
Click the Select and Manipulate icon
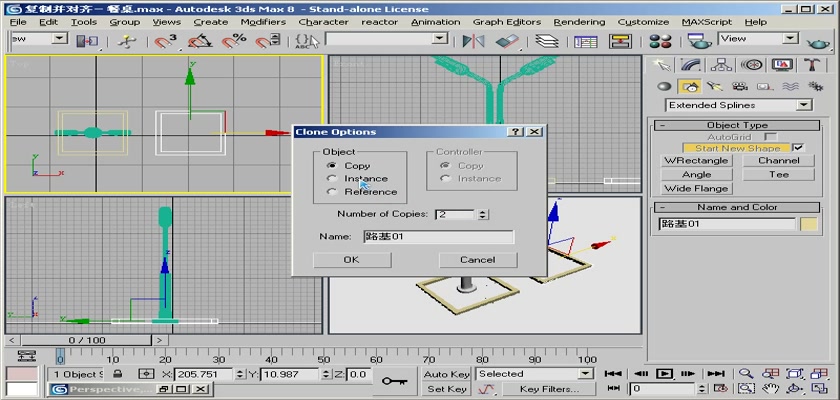click(x=126, y=41)
